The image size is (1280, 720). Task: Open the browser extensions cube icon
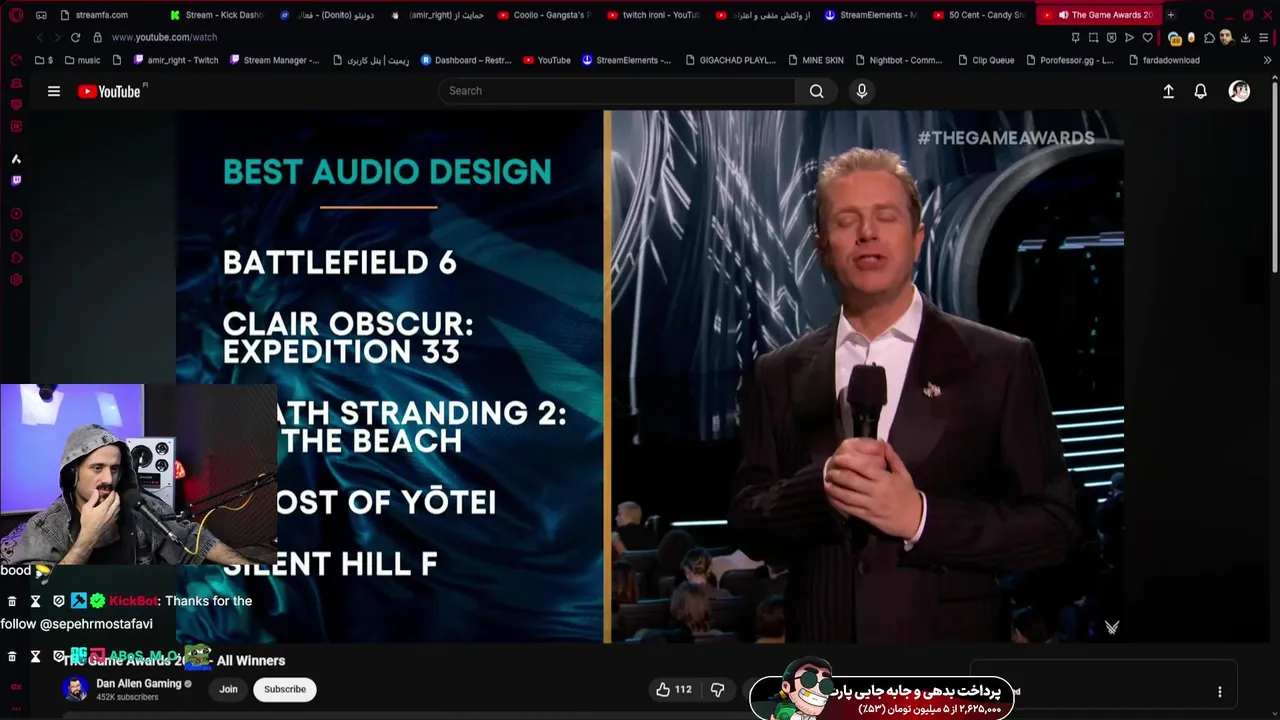[1209, 37]
